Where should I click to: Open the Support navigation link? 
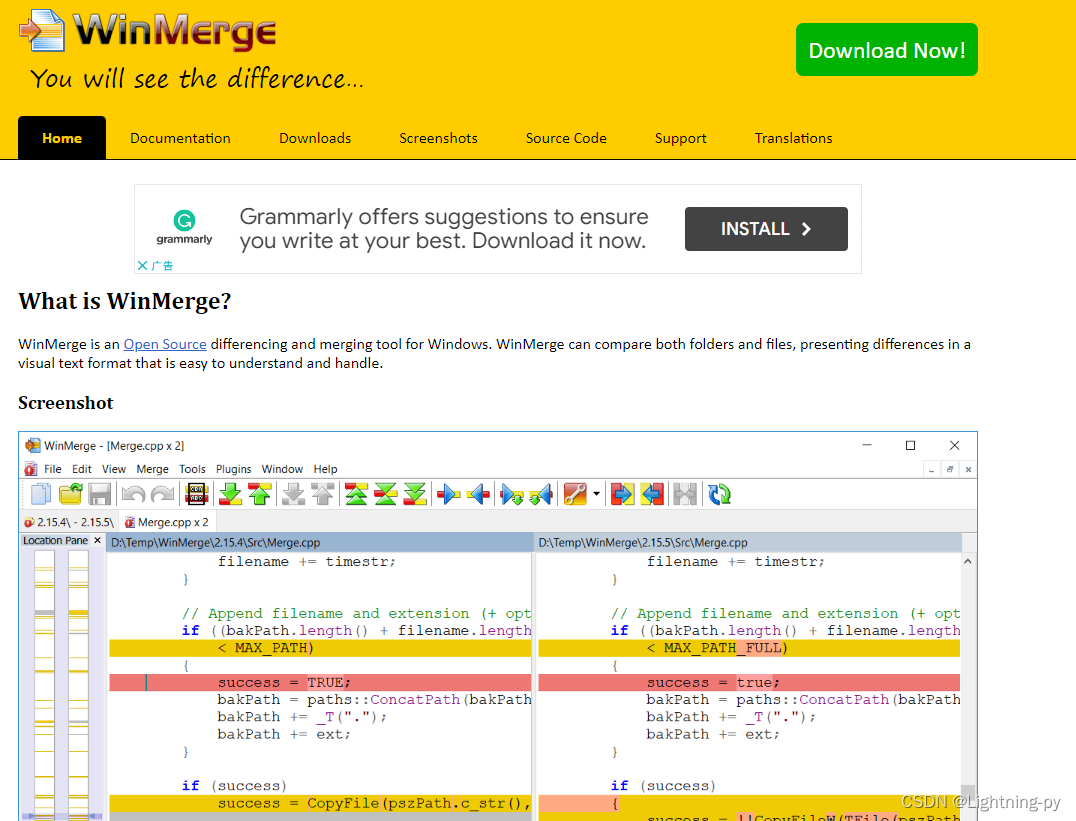point(681,138)
